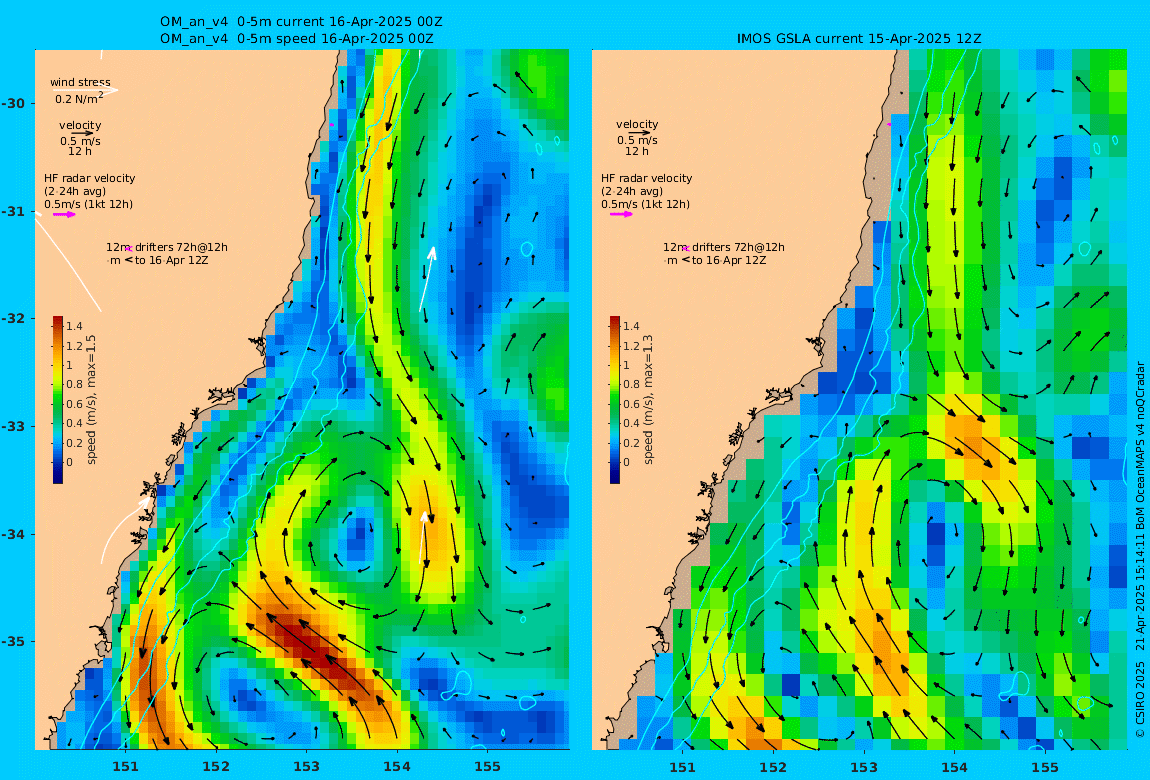Click the -34 latitude axis label
Screen dimensions: 1150x780
tap(12, 534)
